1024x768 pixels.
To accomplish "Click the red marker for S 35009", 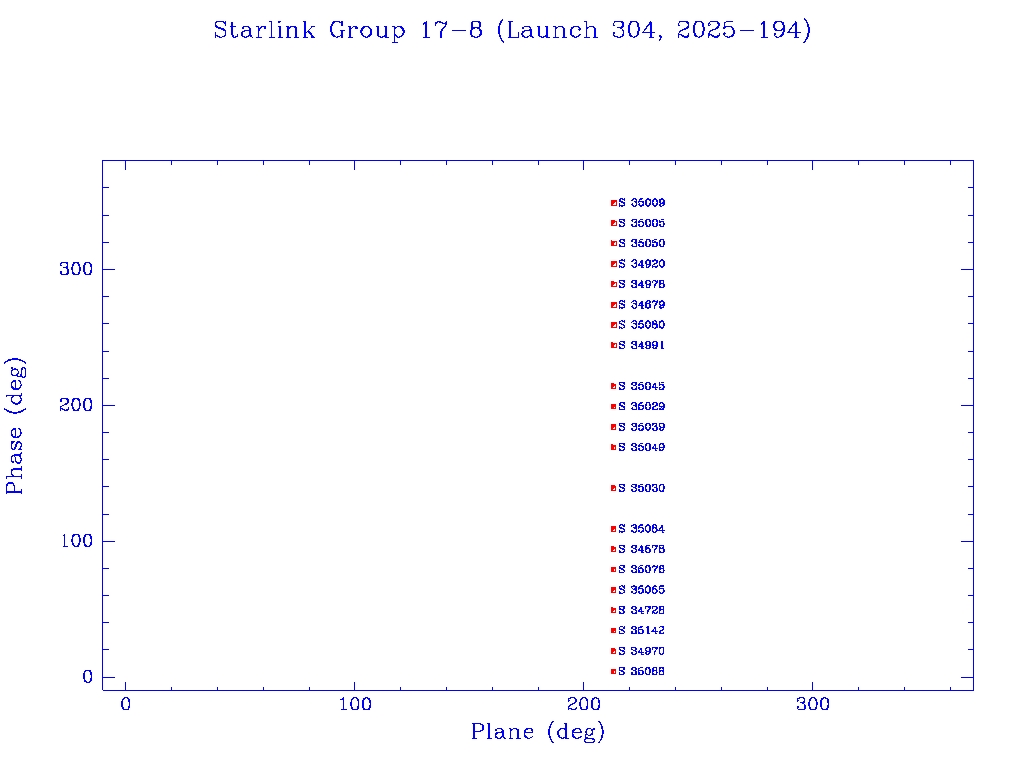I will click(x=614, y=203).
